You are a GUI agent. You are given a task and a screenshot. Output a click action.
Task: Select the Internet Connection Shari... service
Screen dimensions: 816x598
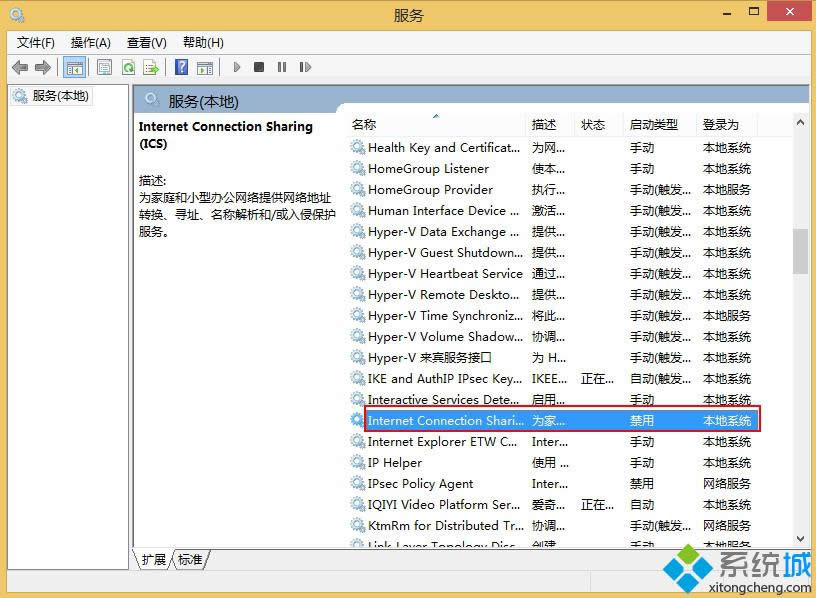[x=552, y=421]
